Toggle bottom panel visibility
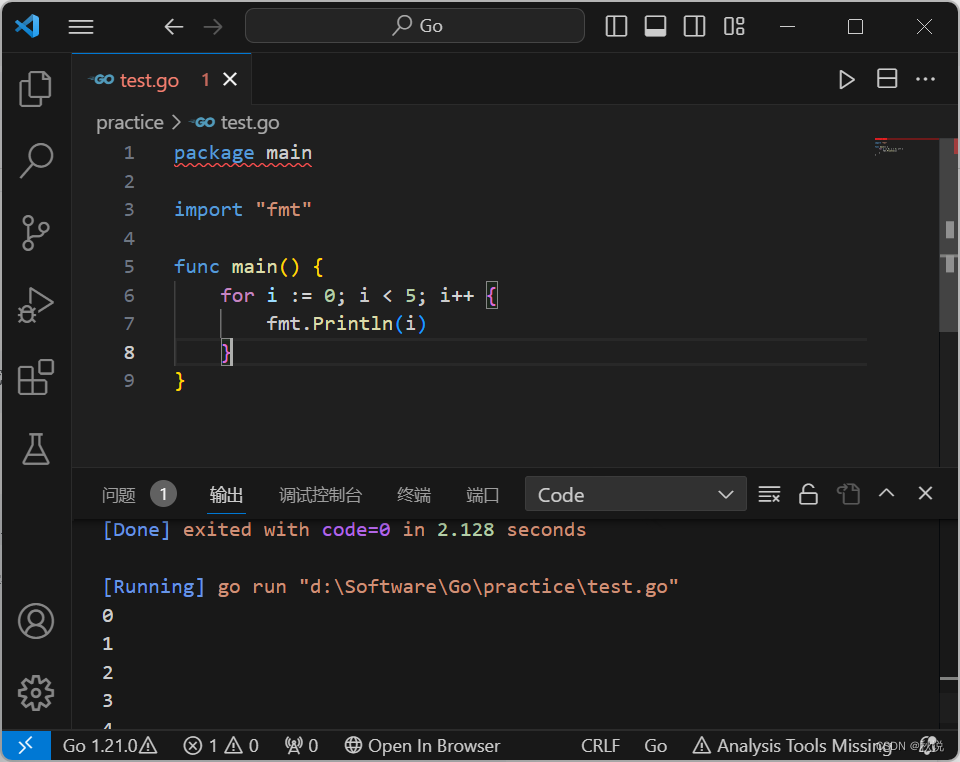Image resolution: width=960 pixels, height=762 pixels. pos(655,26)
